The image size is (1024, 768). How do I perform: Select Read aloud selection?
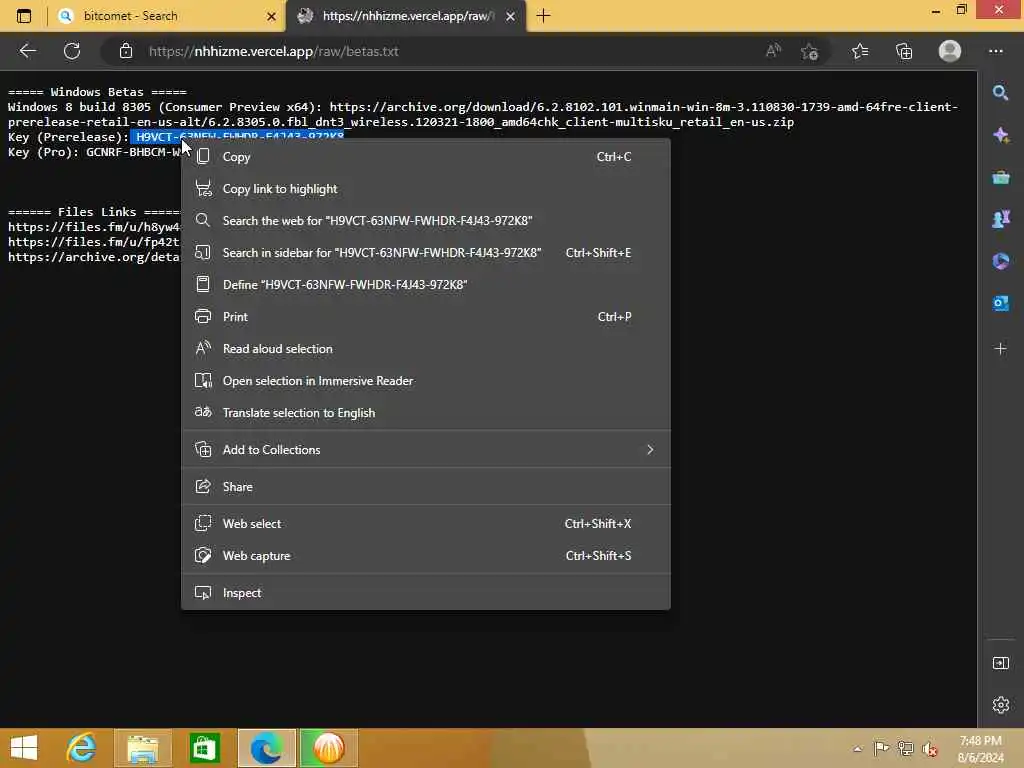(x=426, y=349)
